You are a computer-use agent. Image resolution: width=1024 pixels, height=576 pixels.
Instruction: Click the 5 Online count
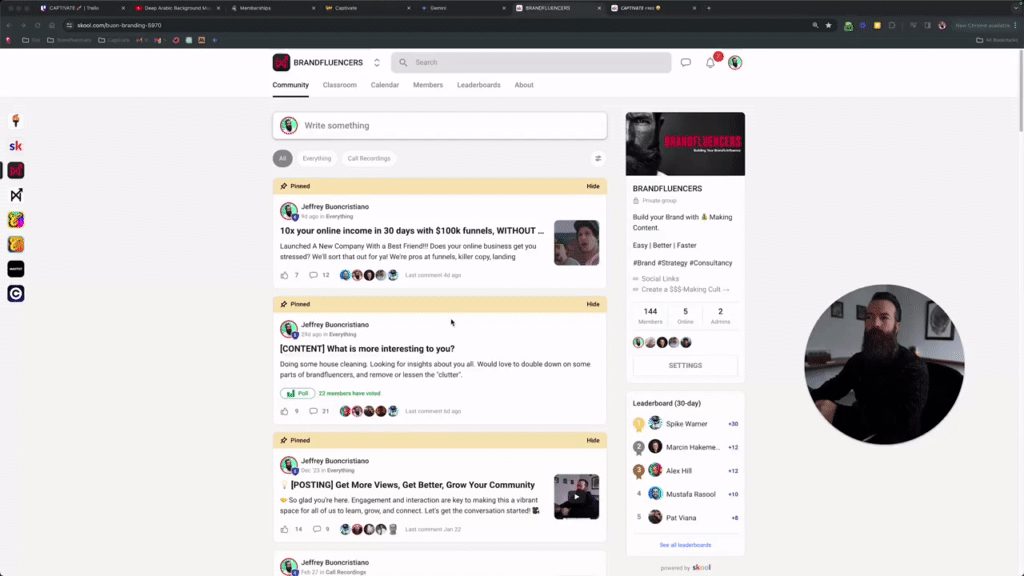tap(685, 316)
